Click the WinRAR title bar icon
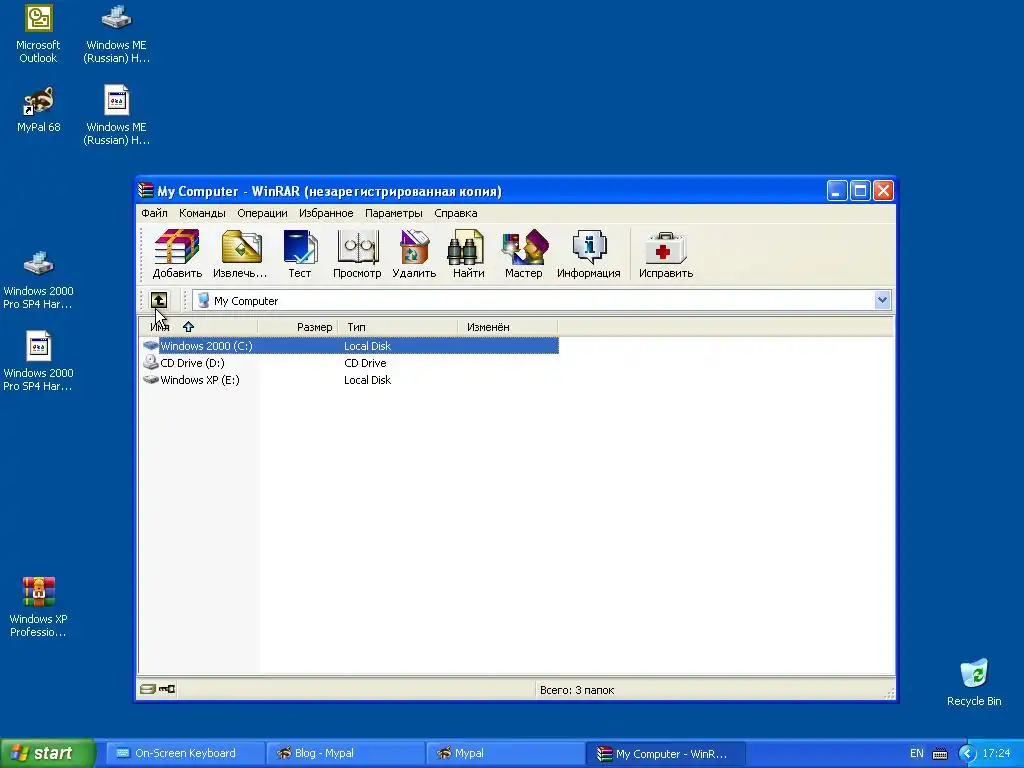The width and height of the screenshot is (1024, 768). coord(146,191)
